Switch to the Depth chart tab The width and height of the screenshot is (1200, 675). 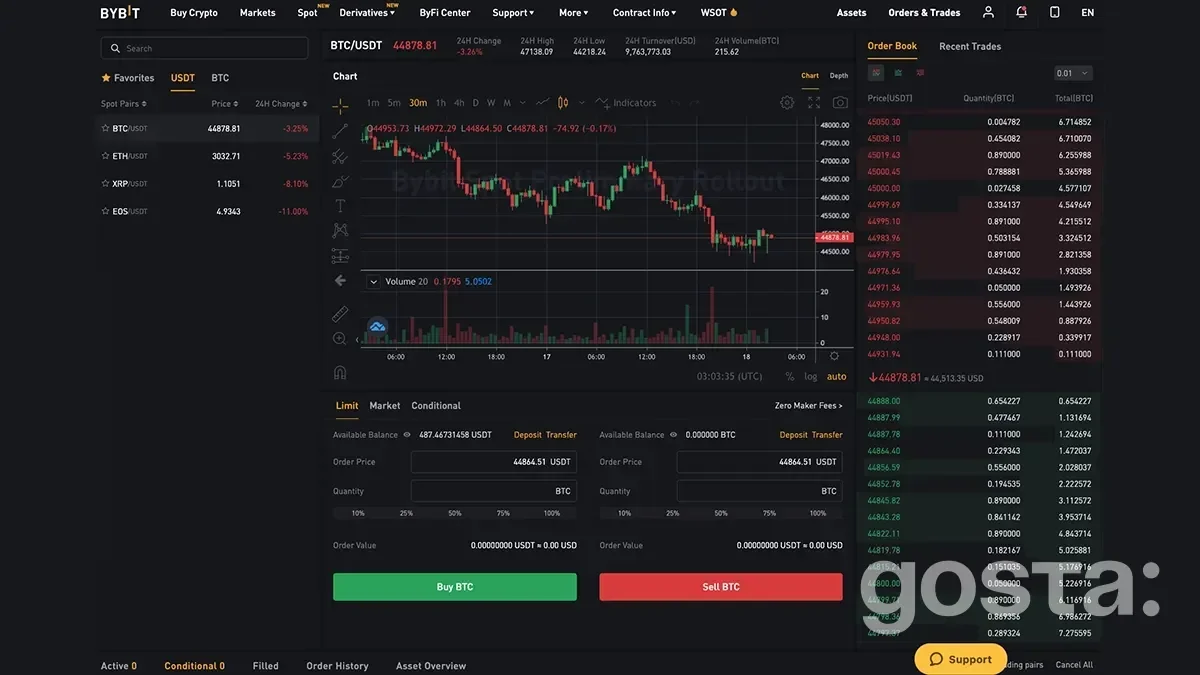(x=838, y=76)
